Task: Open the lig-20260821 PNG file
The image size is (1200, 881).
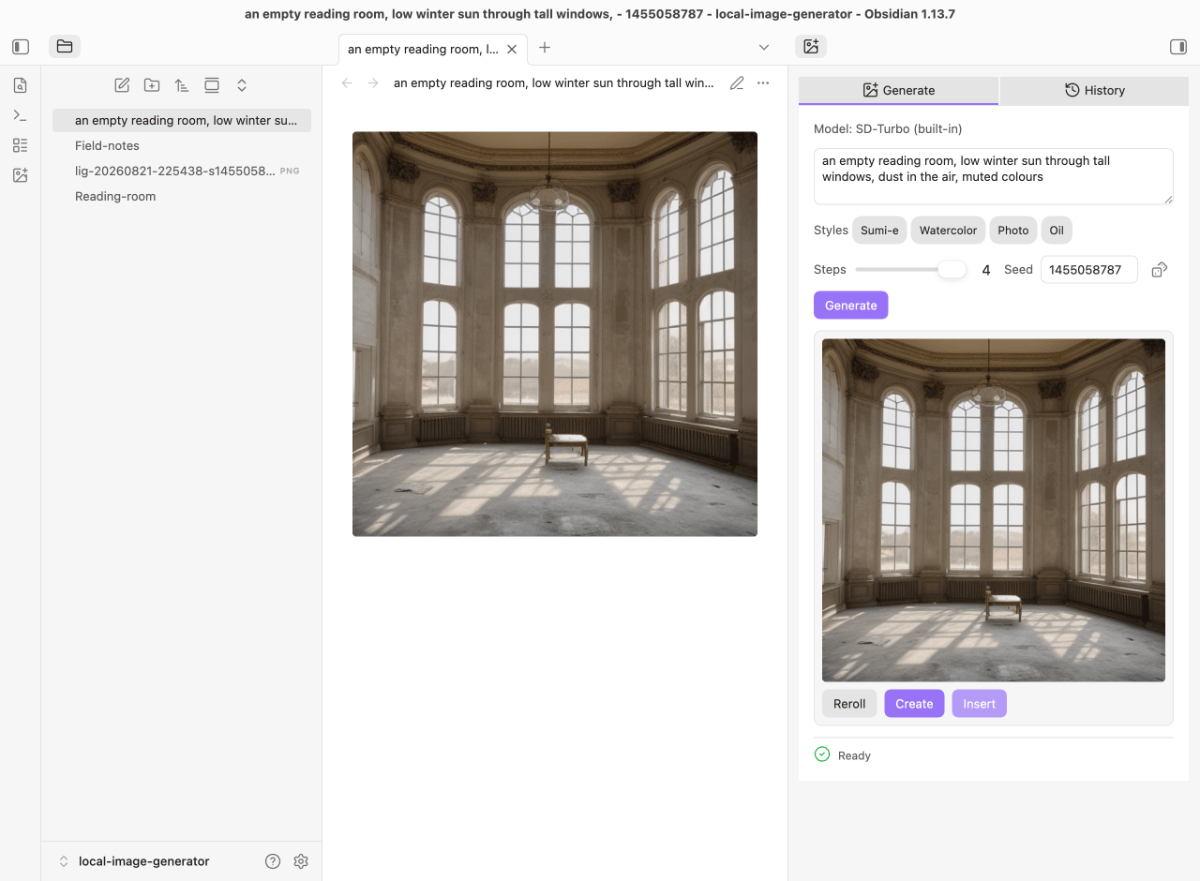Action: (181, 171)
